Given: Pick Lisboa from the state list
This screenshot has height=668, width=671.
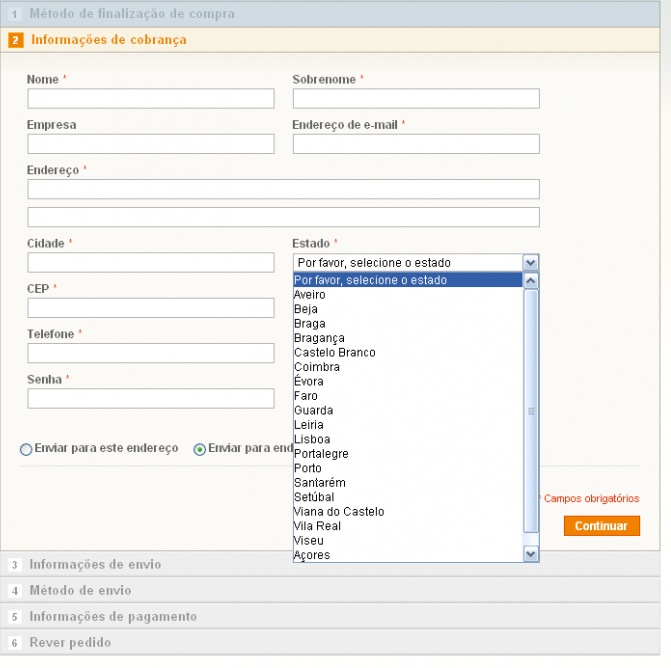Looking at the screenshot, I should pyautogui.click(x=312, y=439).
